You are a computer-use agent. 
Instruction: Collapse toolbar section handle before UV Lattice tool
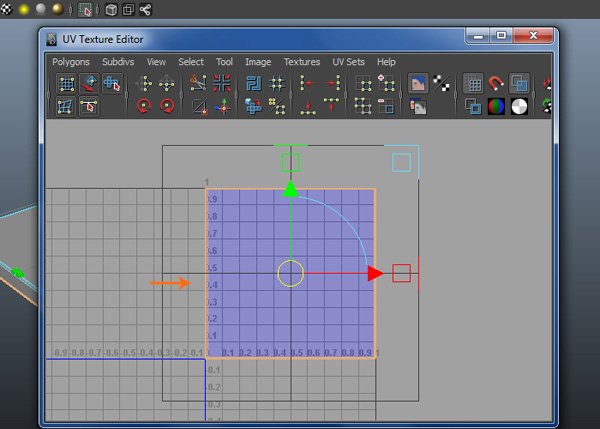pos(49,95)
